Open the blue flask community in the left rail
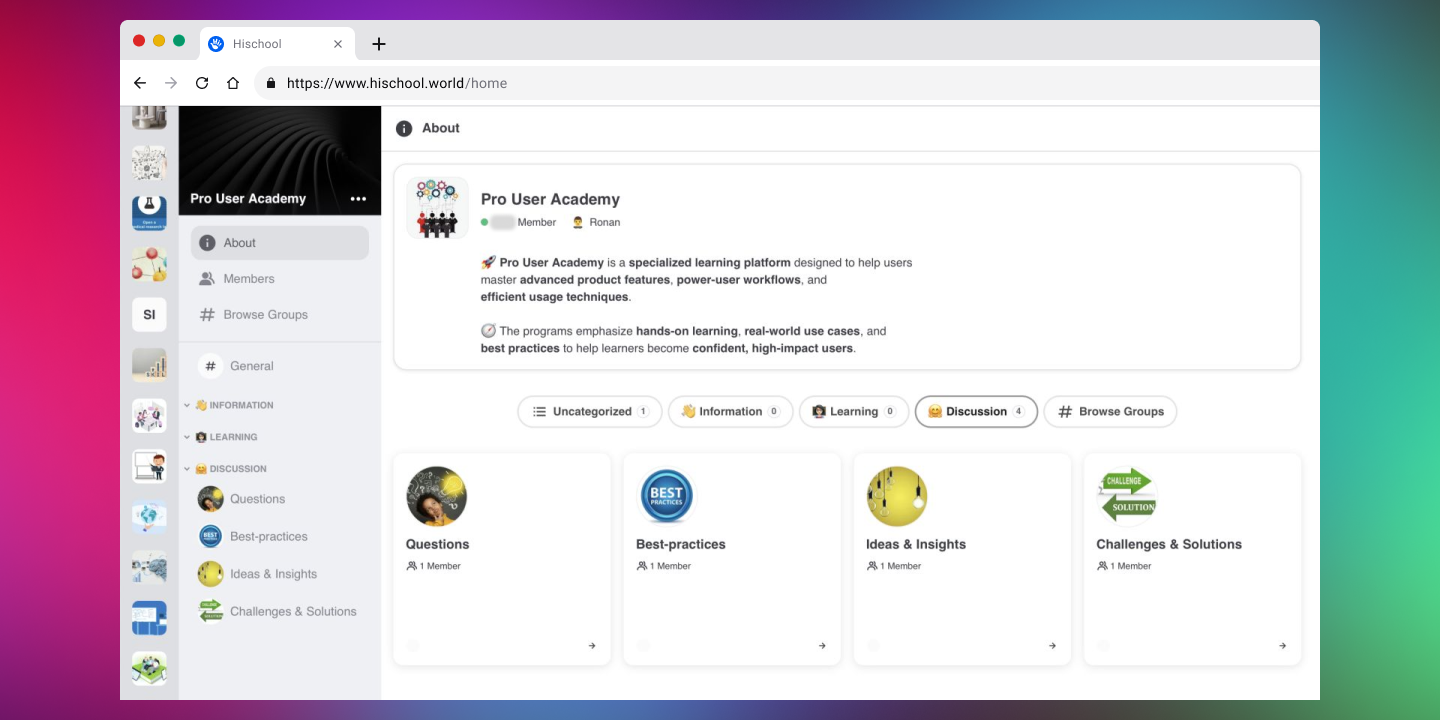1440x720 pixels. [149, 213]
